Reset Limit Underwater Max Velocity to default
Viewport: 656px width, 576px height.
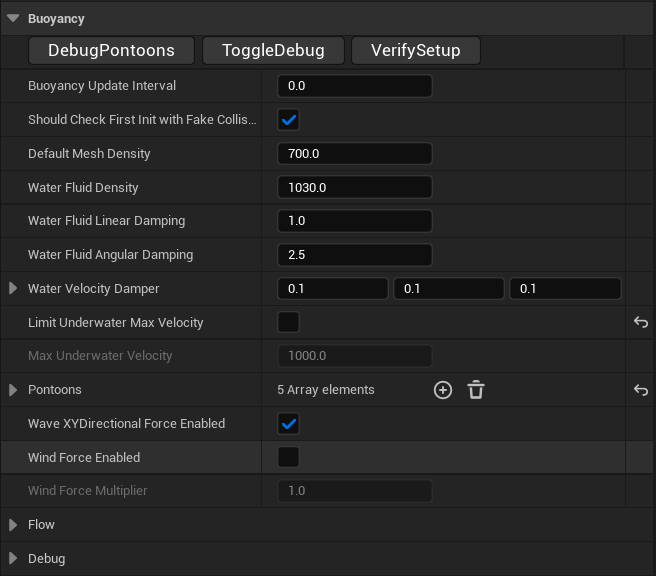pos(641,322)
